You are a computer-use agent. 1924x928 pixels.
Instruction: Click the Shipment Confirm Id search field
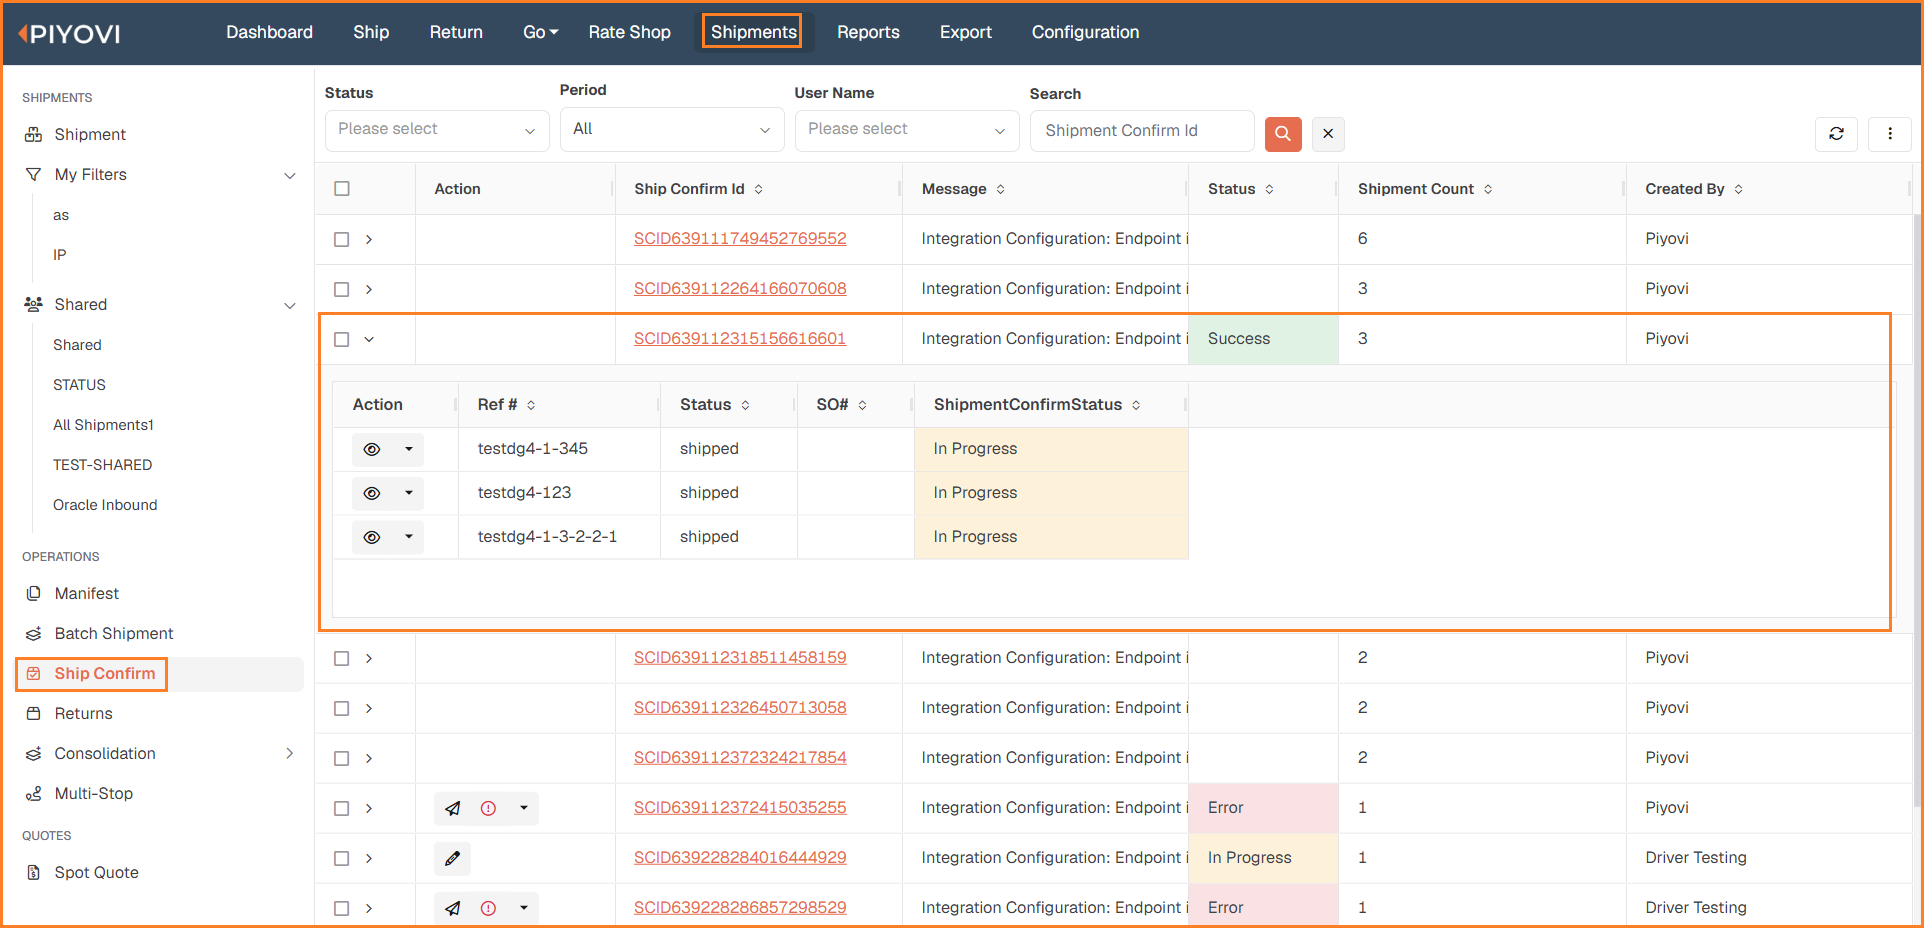point(1142,131)
